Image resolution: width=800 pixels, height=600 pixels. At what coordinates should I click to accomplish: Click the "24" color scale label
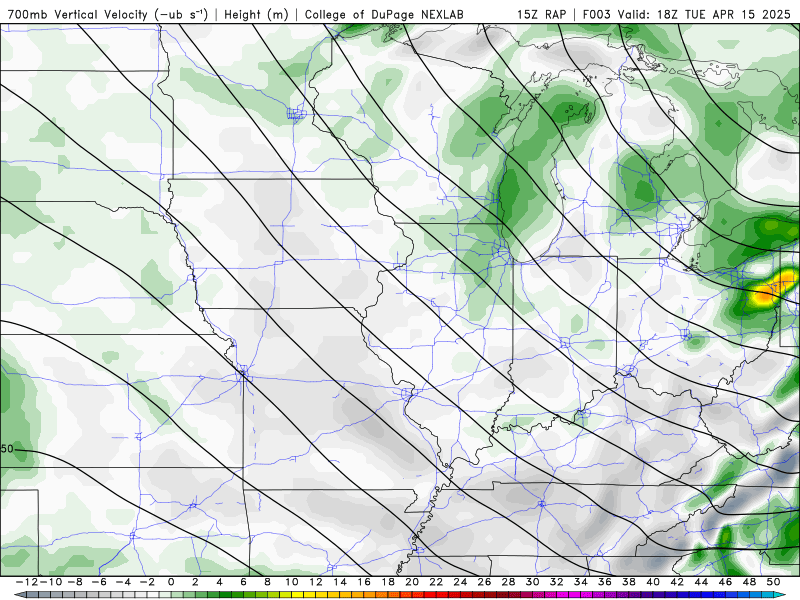click(460, 582)
